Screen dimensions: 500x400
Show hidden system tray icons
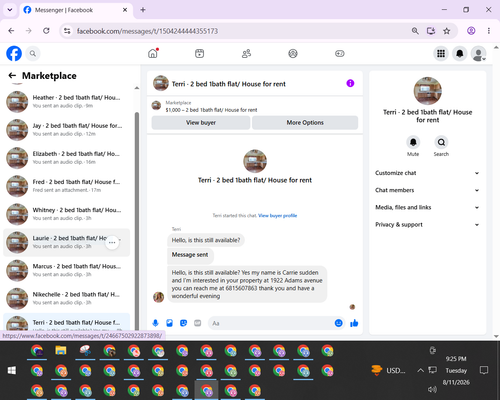421,370
